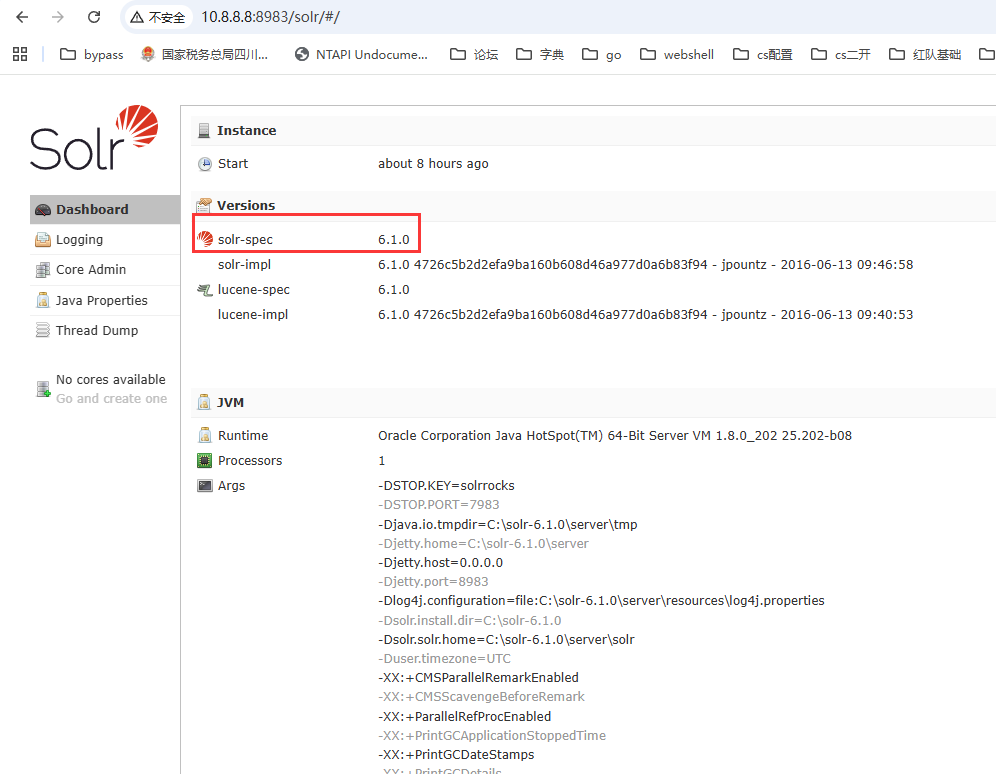Open the NTAPI Undocume... bookmark
Viewport: 996px width, 774px height.
[x=361, y=55]
